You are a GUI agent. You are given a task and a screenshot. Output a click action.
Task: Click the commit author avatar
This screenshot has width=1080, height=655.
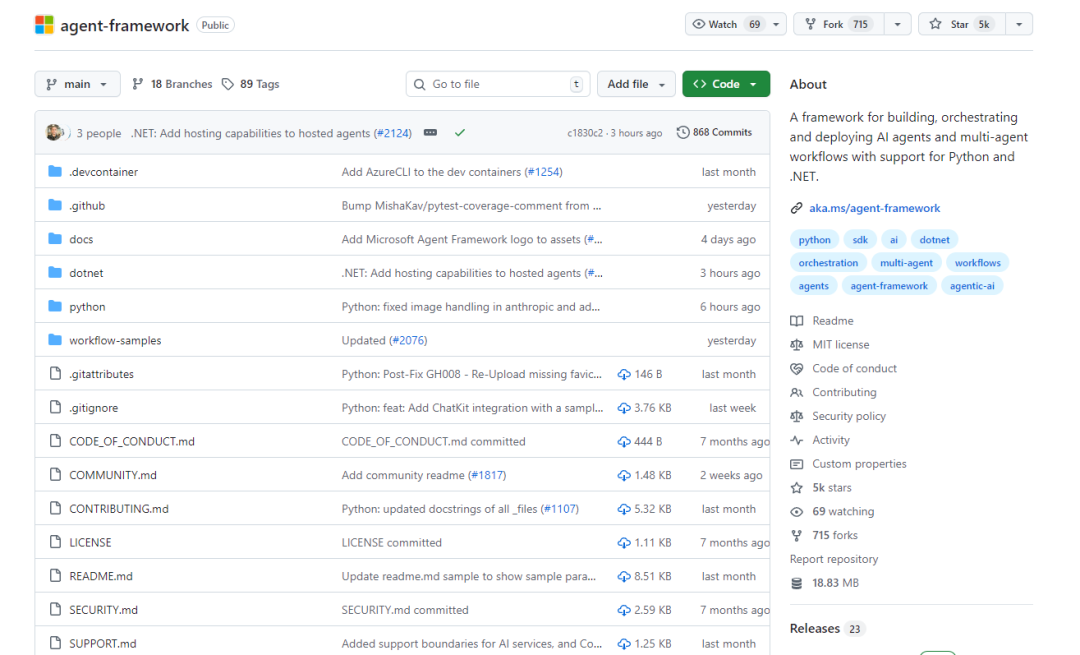pyautogui.click(x=54, y=133)
